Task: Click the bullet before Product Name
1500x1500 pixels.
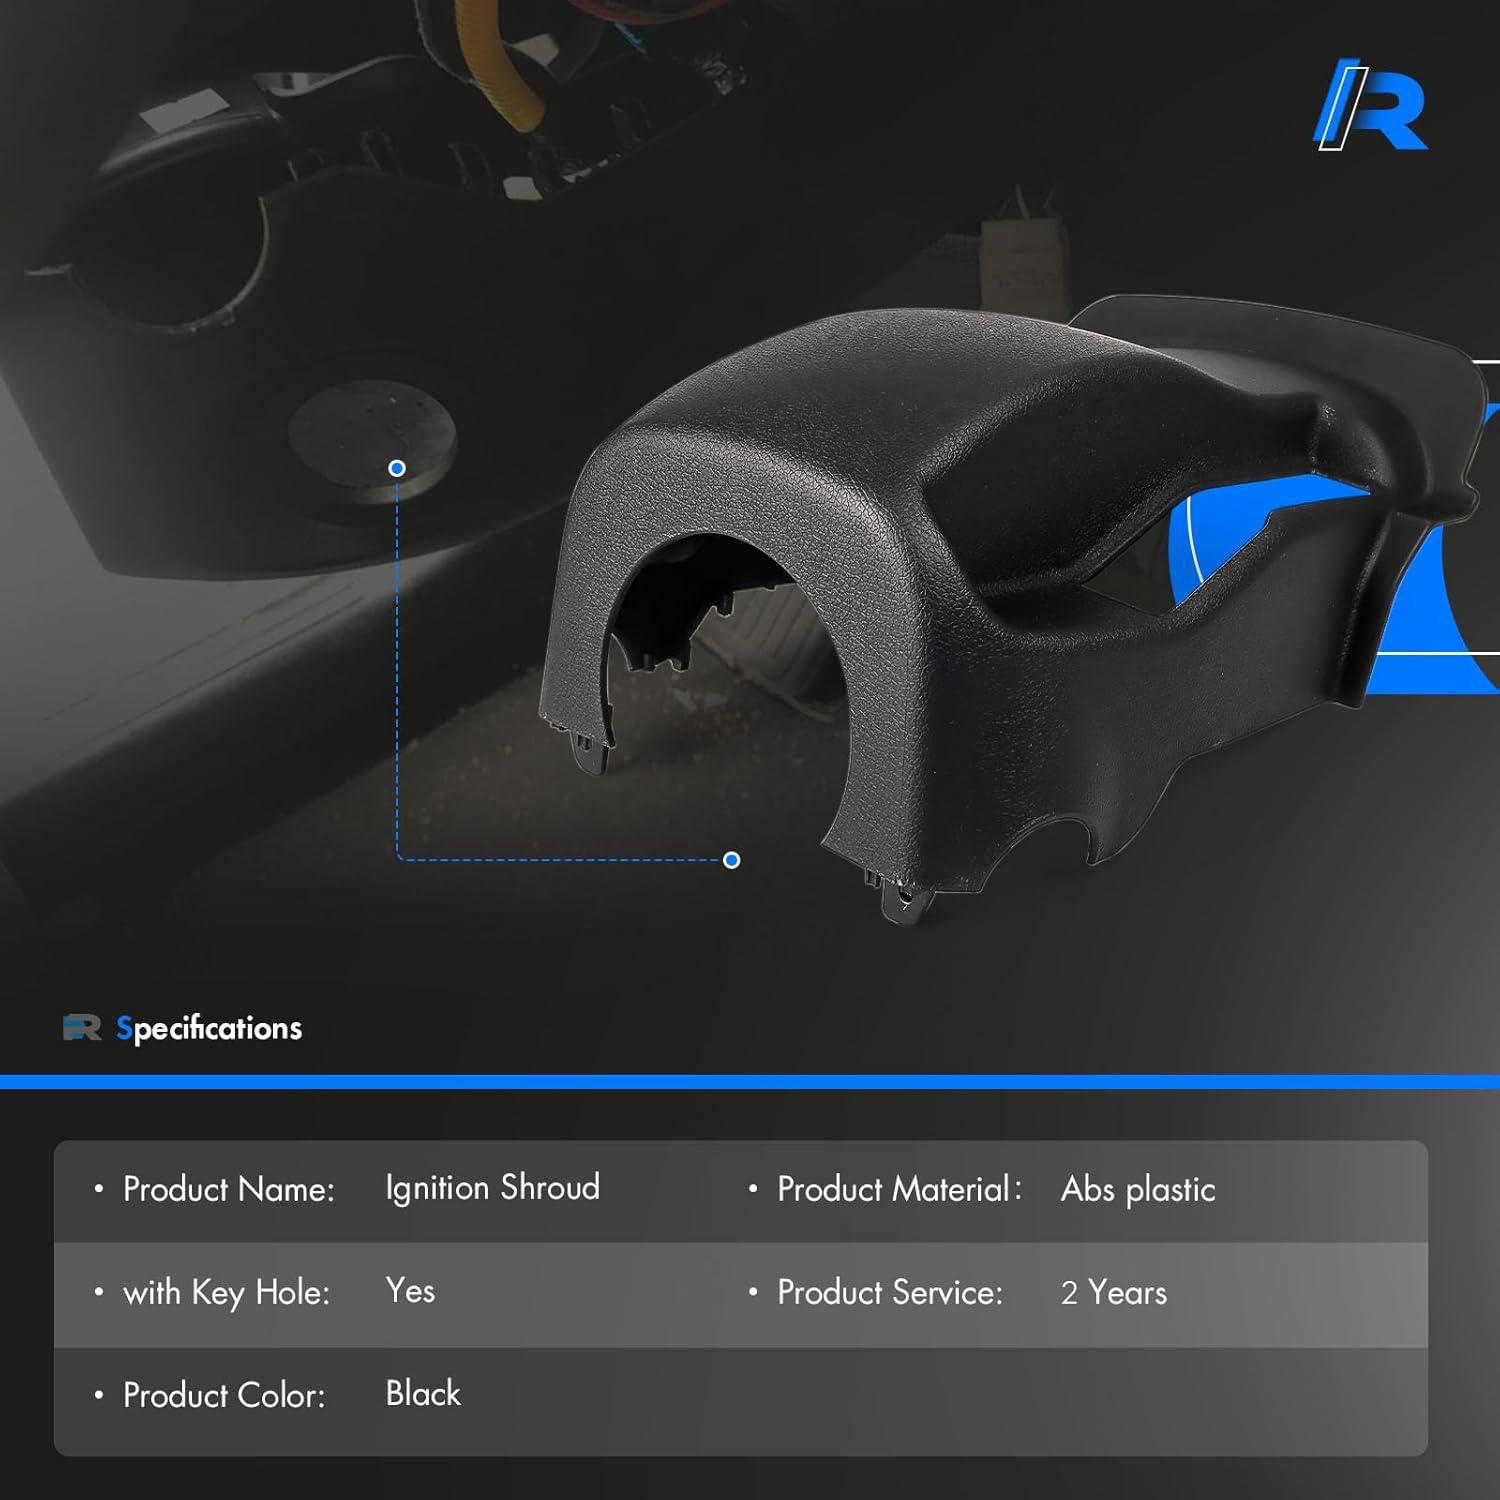Action: pos(98,1189)
